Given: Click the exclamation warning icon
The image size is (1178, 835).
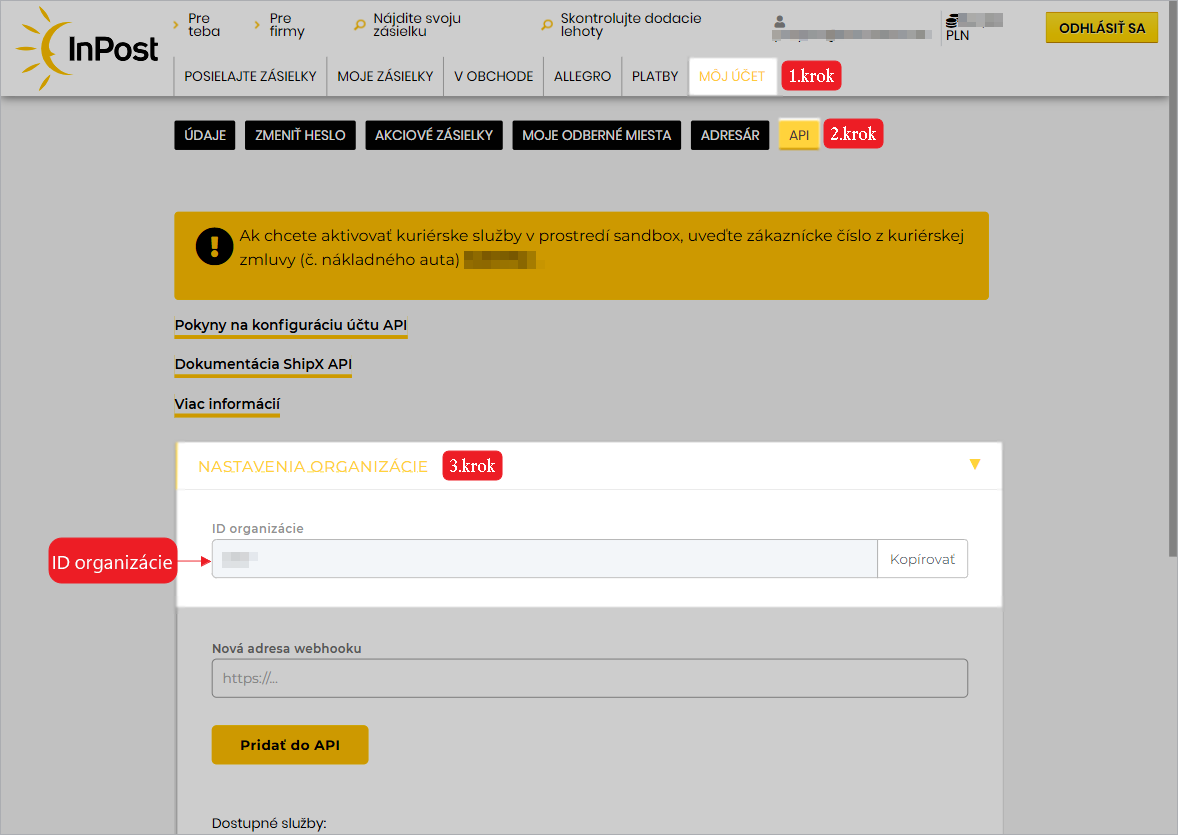Looking at the screenshot, I should coord(214,246).
